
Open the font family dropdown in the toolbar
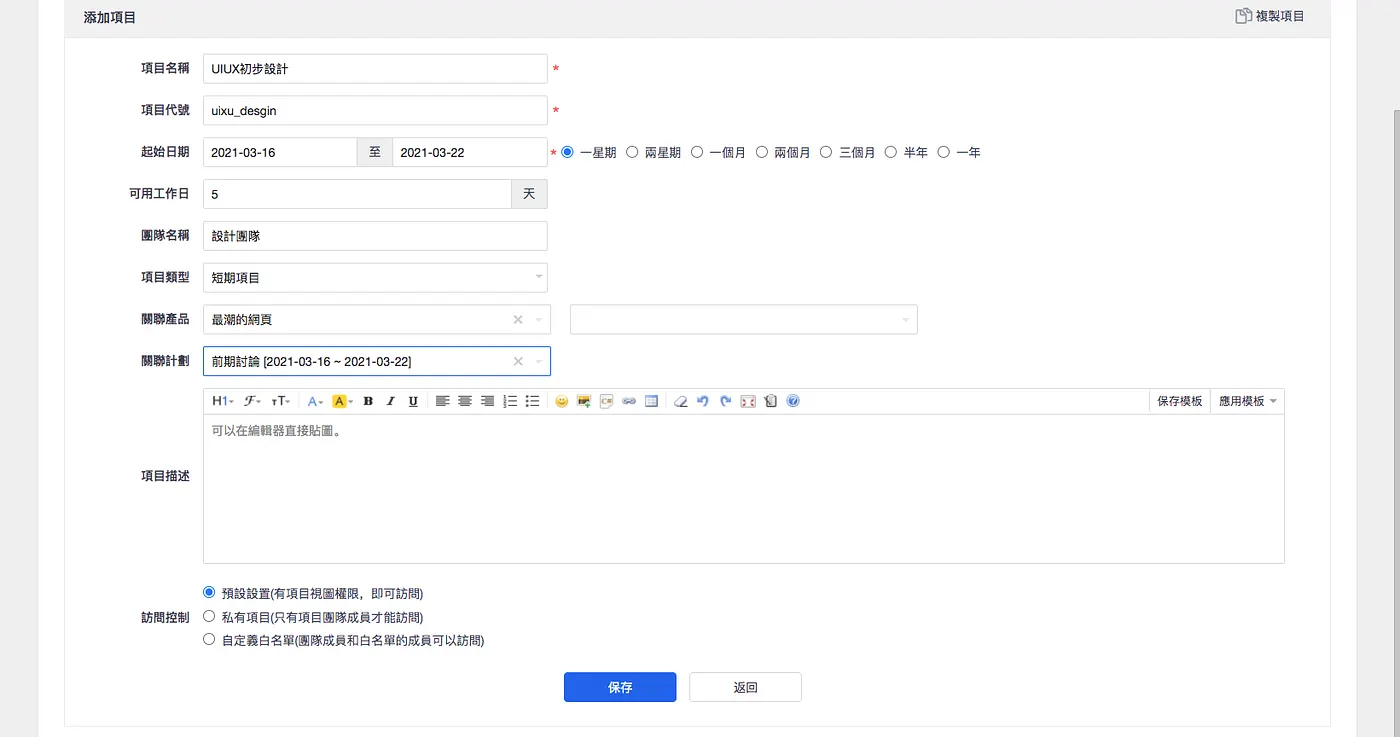pos(252,401)
